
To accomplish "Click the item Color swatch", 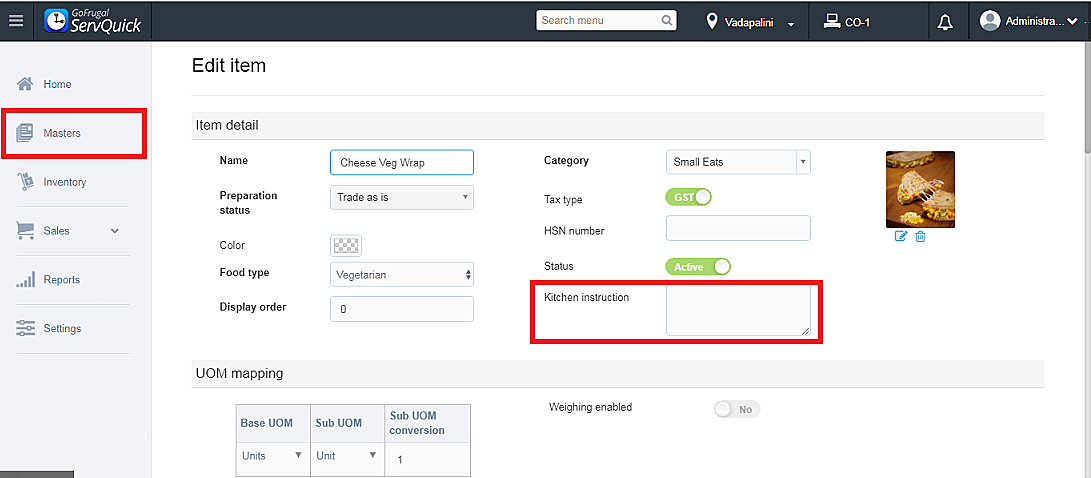I will [346, 245].
